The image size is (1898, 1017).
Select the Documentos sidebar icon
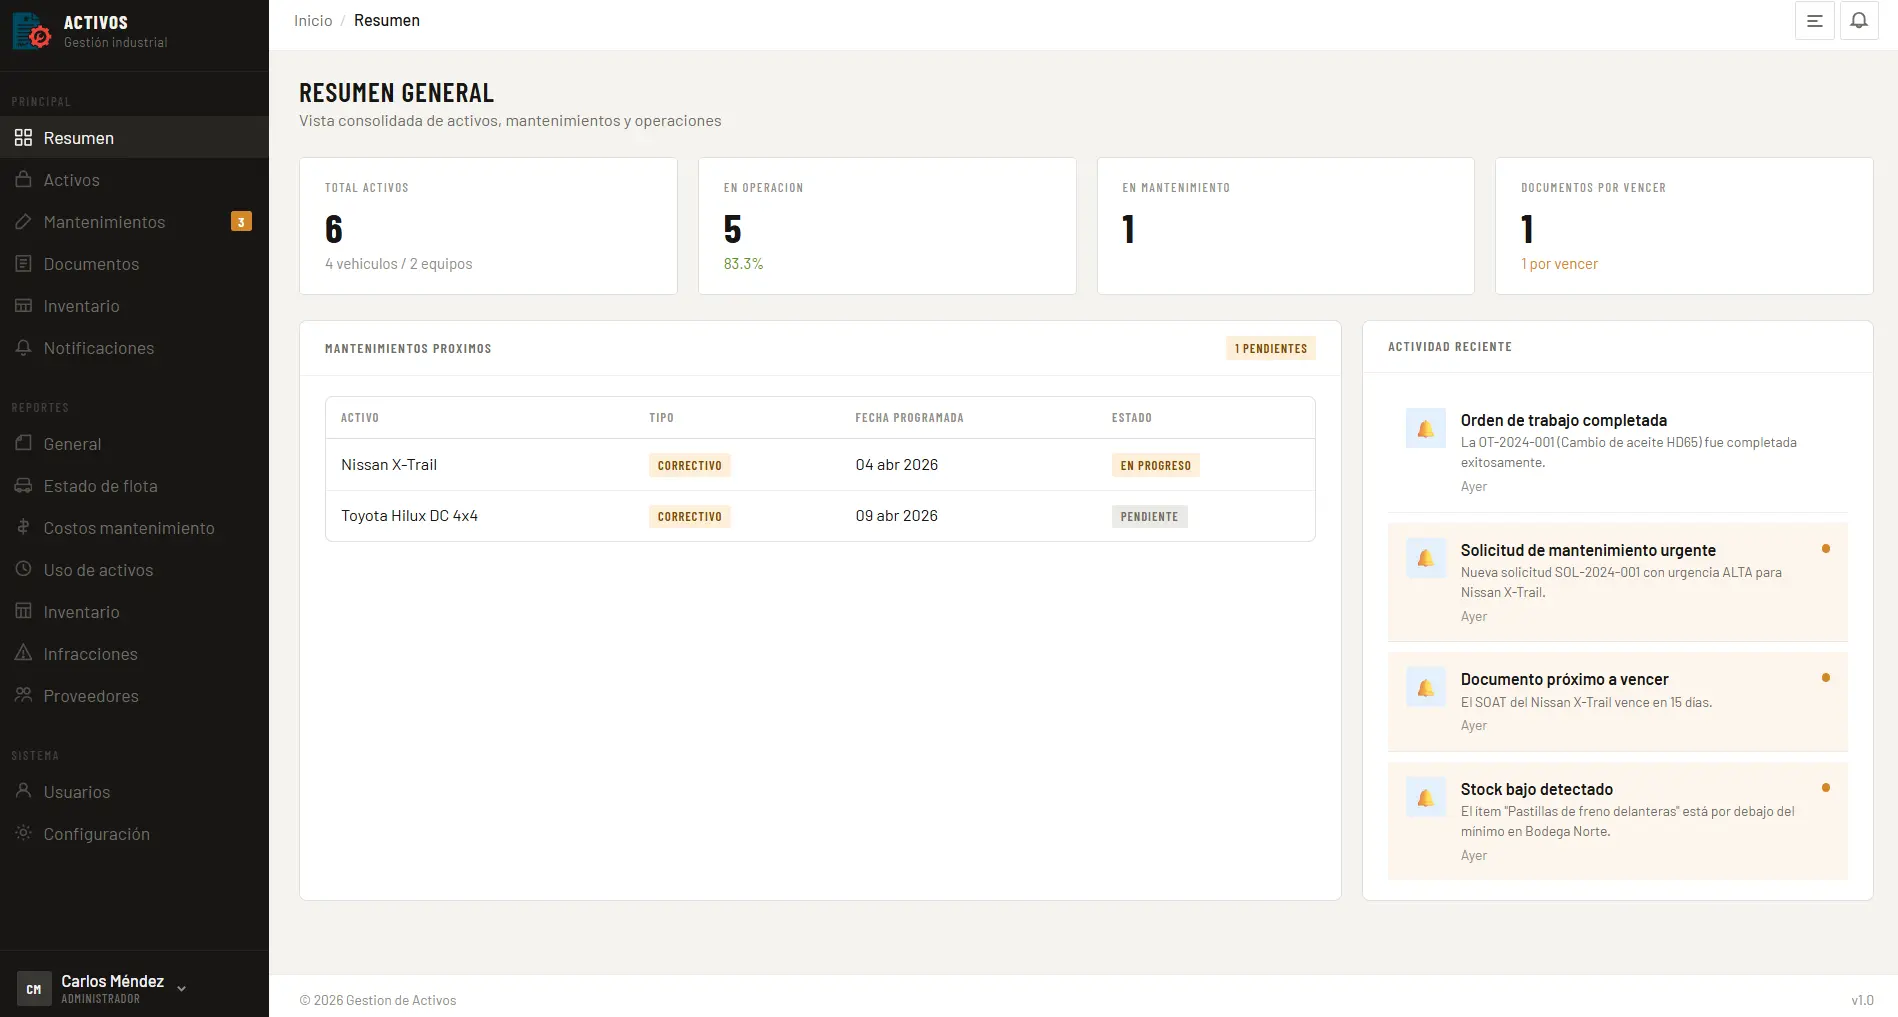click(24, 264)
